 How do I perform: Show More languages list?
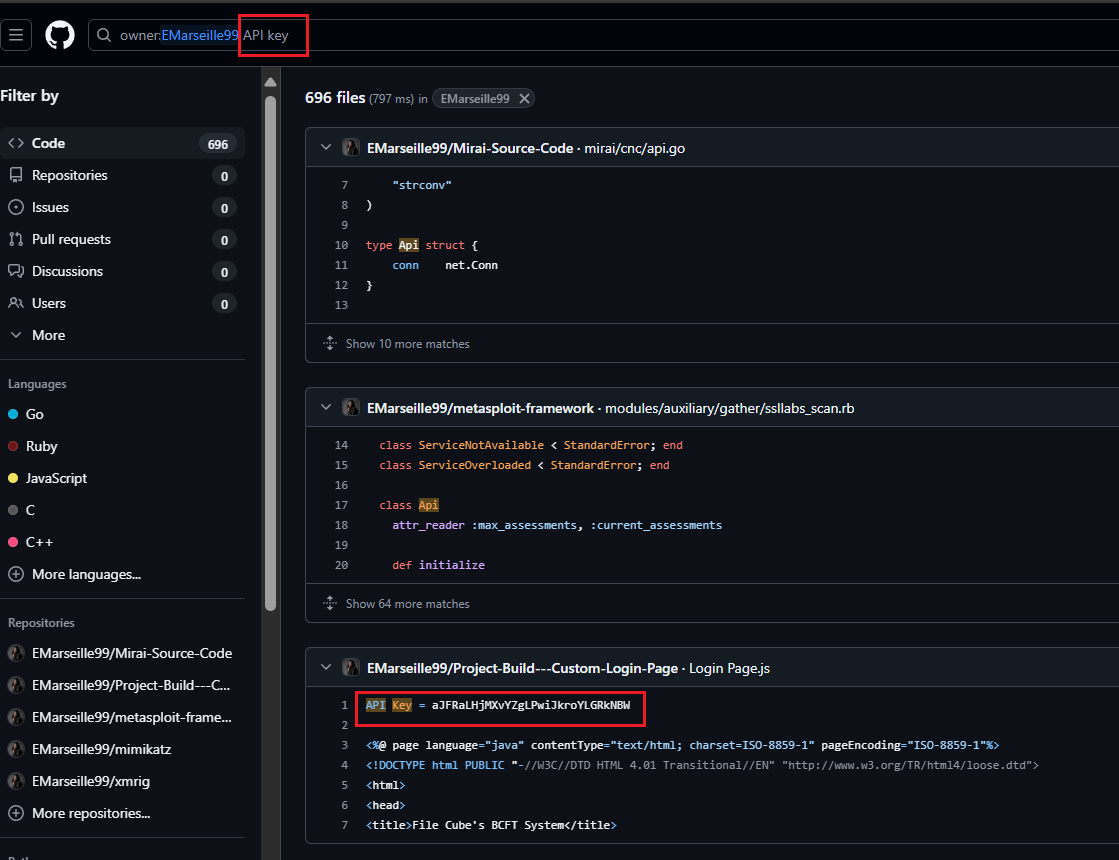74,575
